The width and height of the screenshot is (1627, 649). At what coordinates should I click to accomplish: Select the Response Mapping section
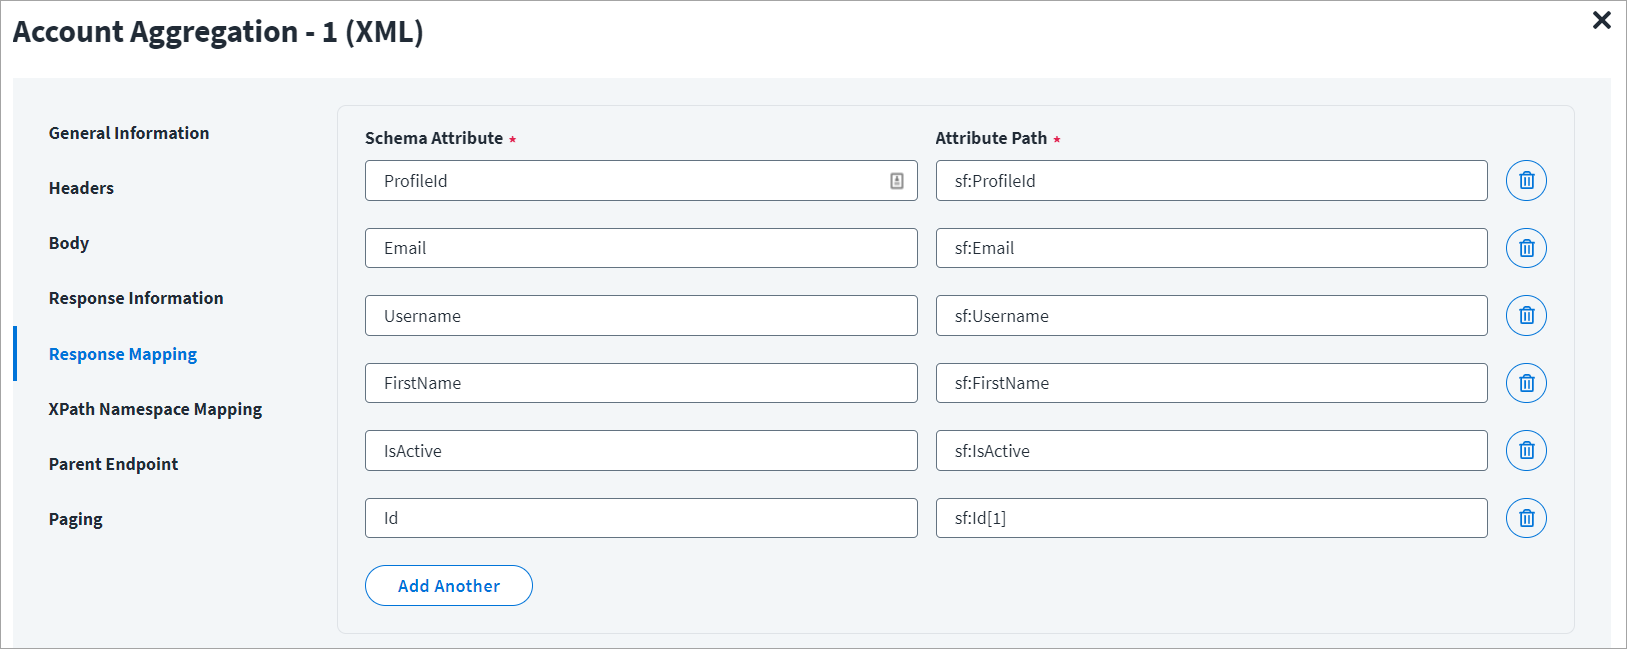[123, 354]
